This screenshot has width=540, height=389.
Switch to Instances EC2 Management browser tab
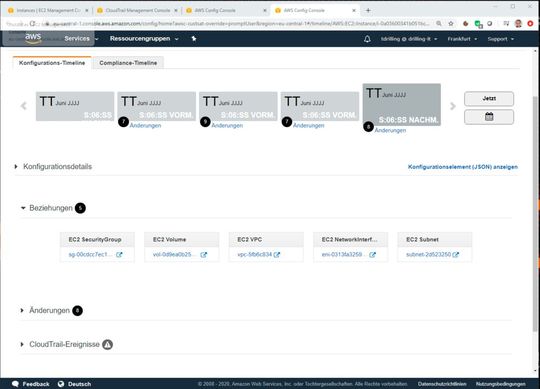click(48, 10)
